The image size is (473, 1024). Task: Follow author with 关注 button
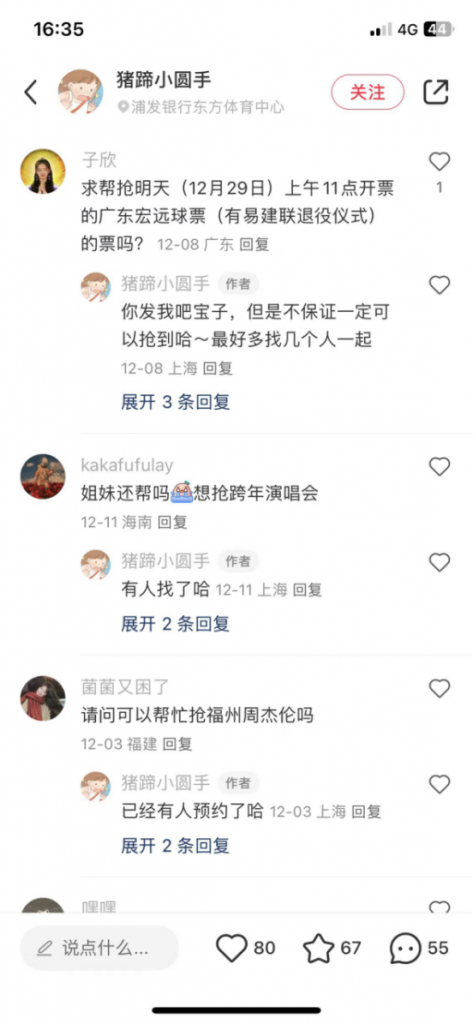pos(368,92)
